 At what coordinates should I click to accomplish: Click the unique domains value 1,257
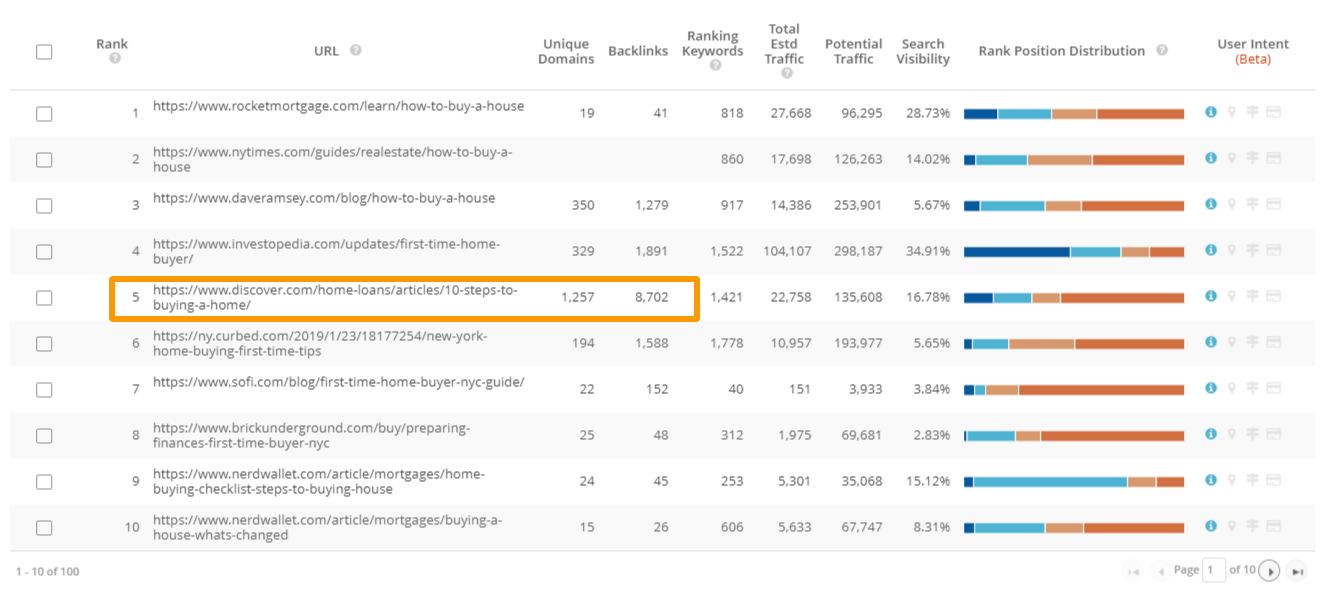(x=578, y=298)
